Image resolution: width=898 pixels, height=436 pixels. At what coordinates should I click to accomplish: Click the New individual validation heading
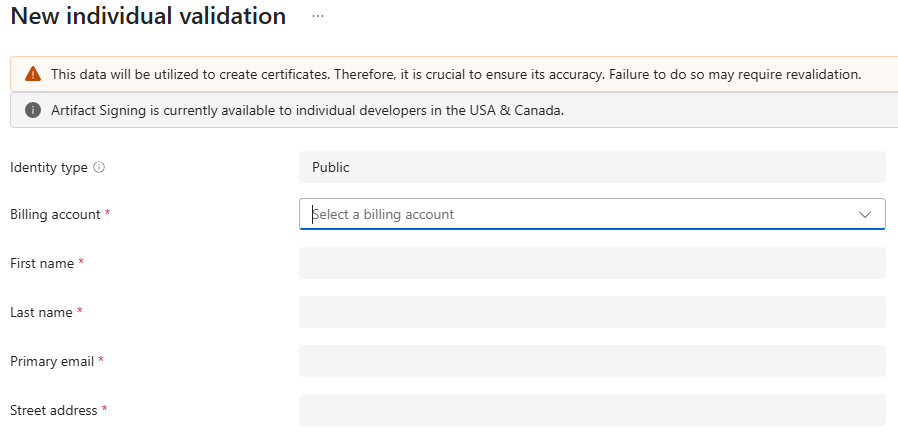click(x=148, y=15)
